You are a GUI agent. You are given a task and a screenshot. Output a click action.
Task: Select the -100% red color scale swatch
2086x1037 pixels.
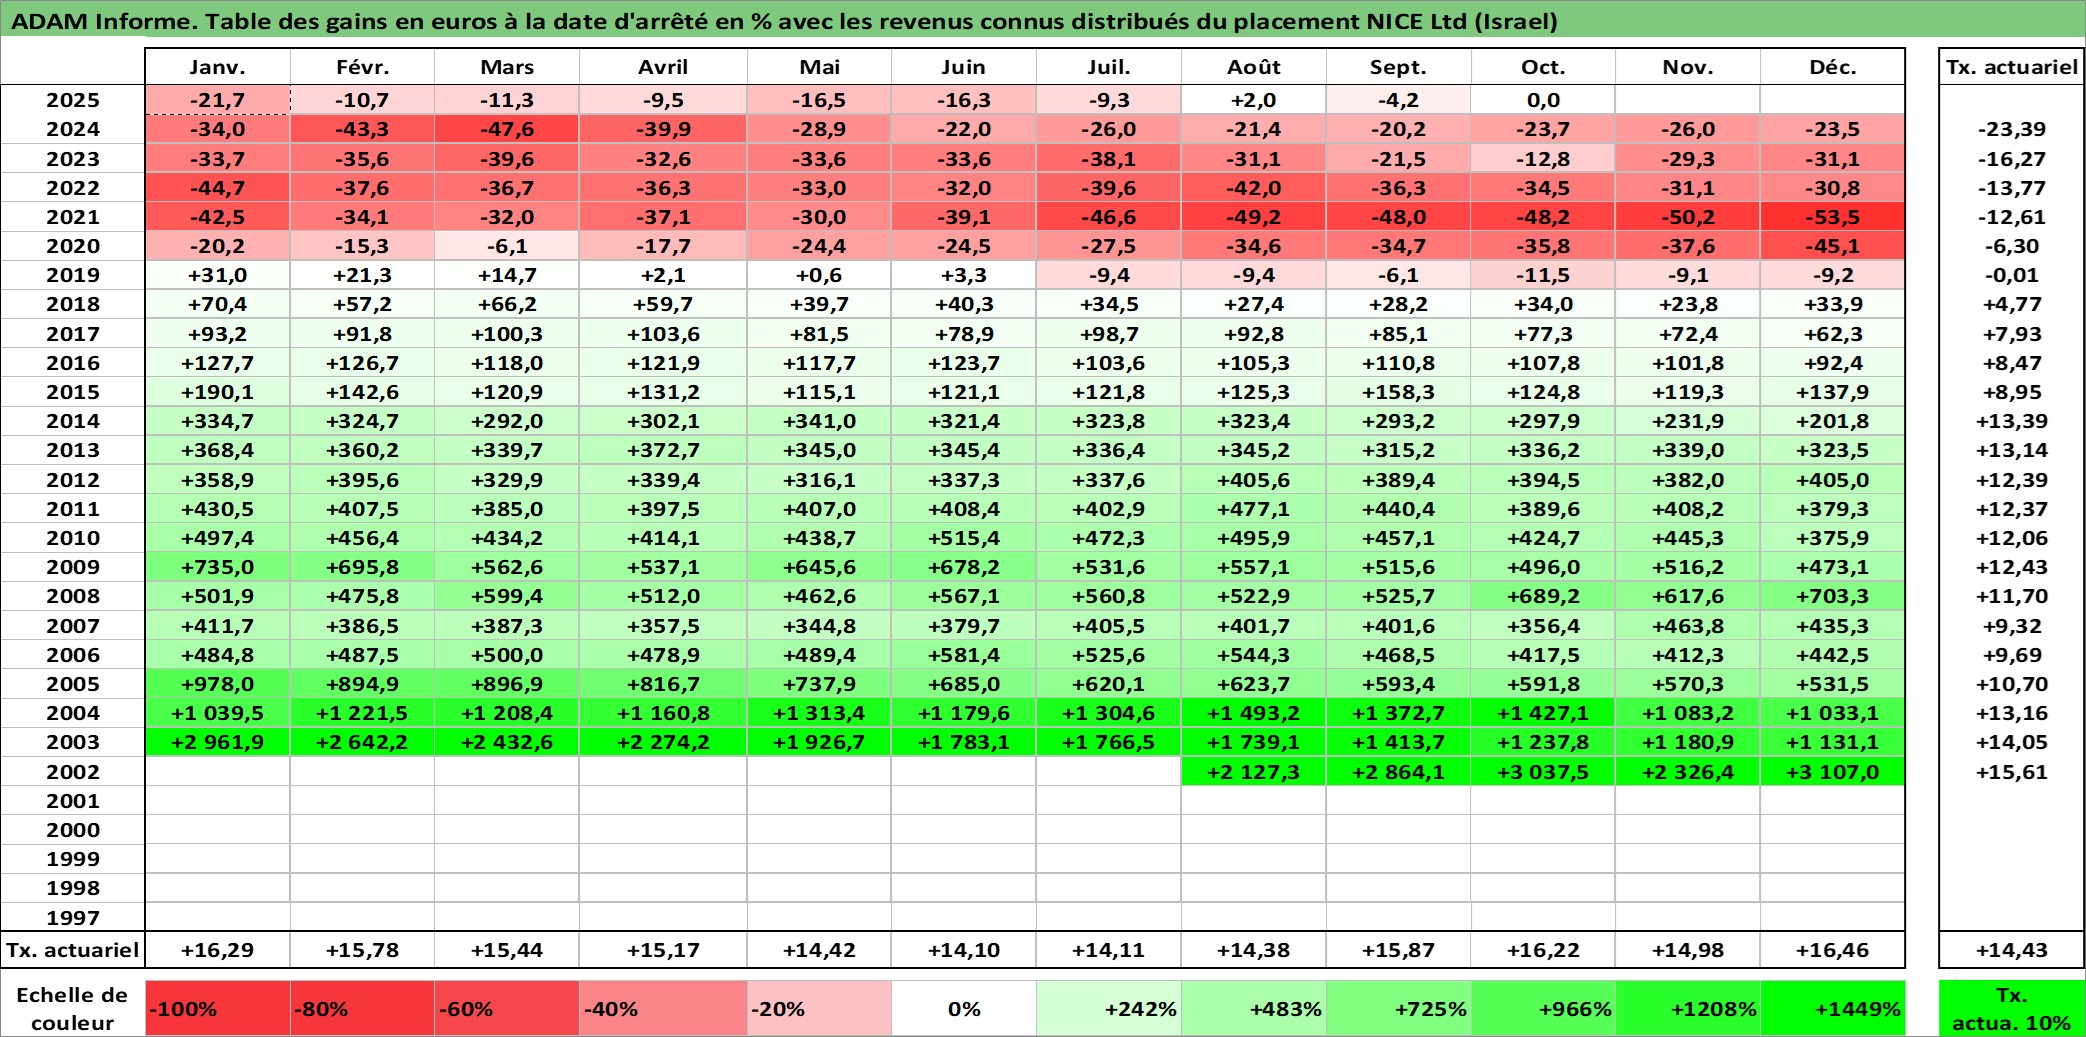[x=217, y=1008]
